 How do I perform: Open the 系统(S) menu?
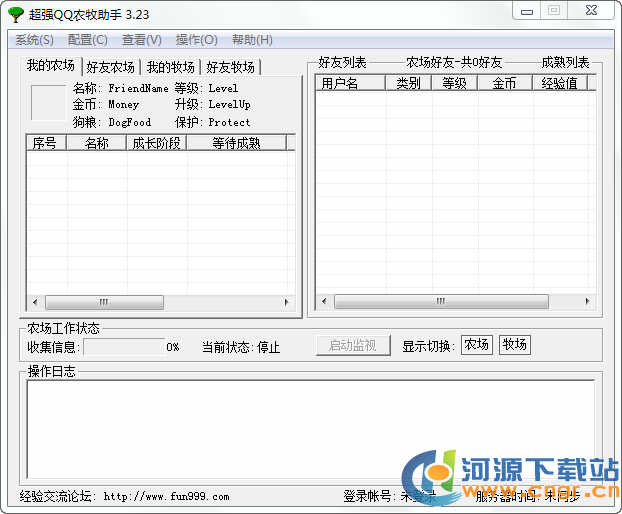pos(35,40)
